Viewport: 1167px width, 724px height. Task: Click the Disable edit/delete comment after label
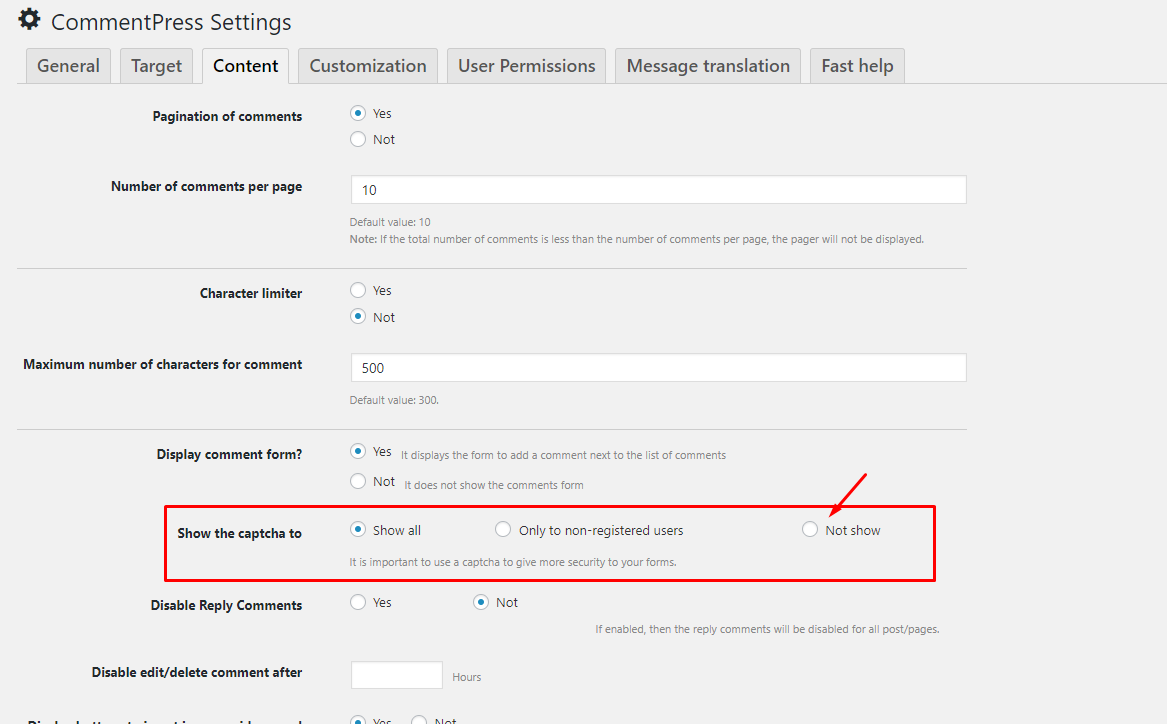[x=196, y=673]
